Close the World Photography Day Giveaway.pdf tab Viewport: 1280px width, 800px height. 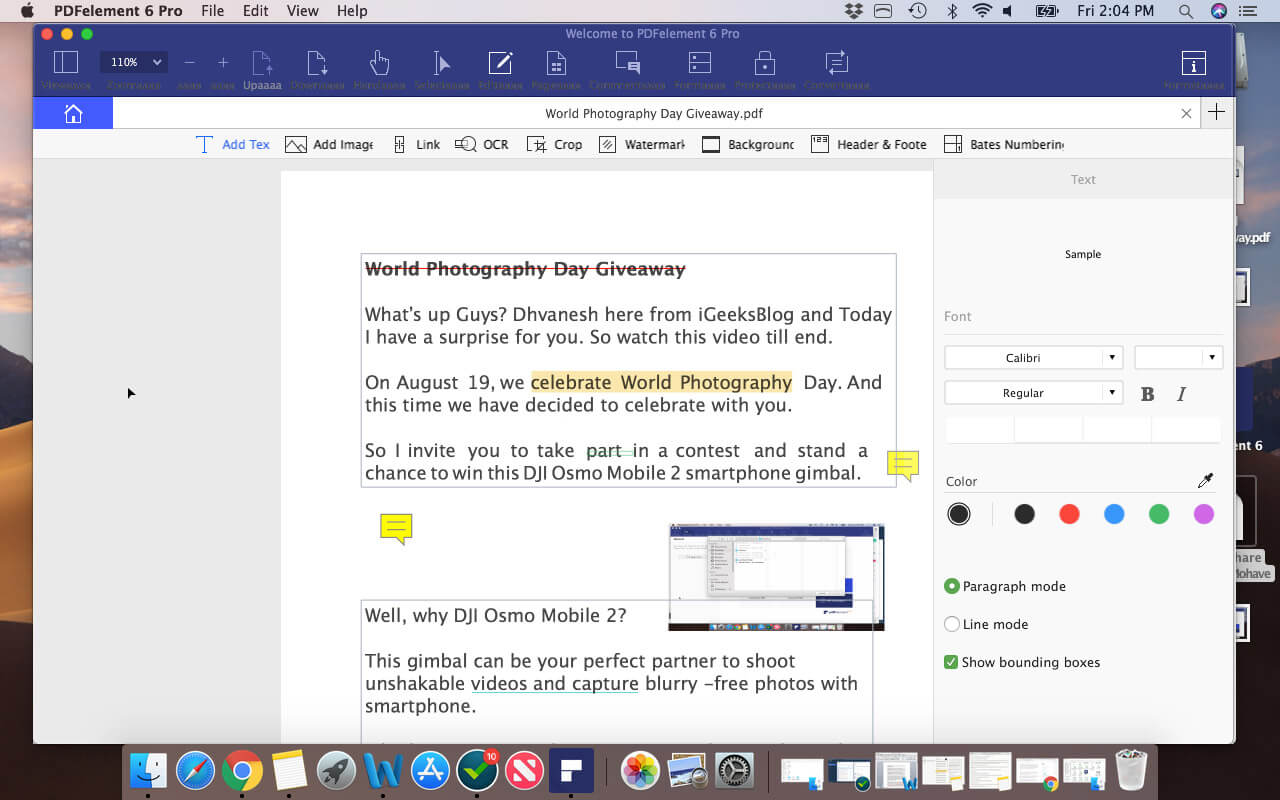1186,113
